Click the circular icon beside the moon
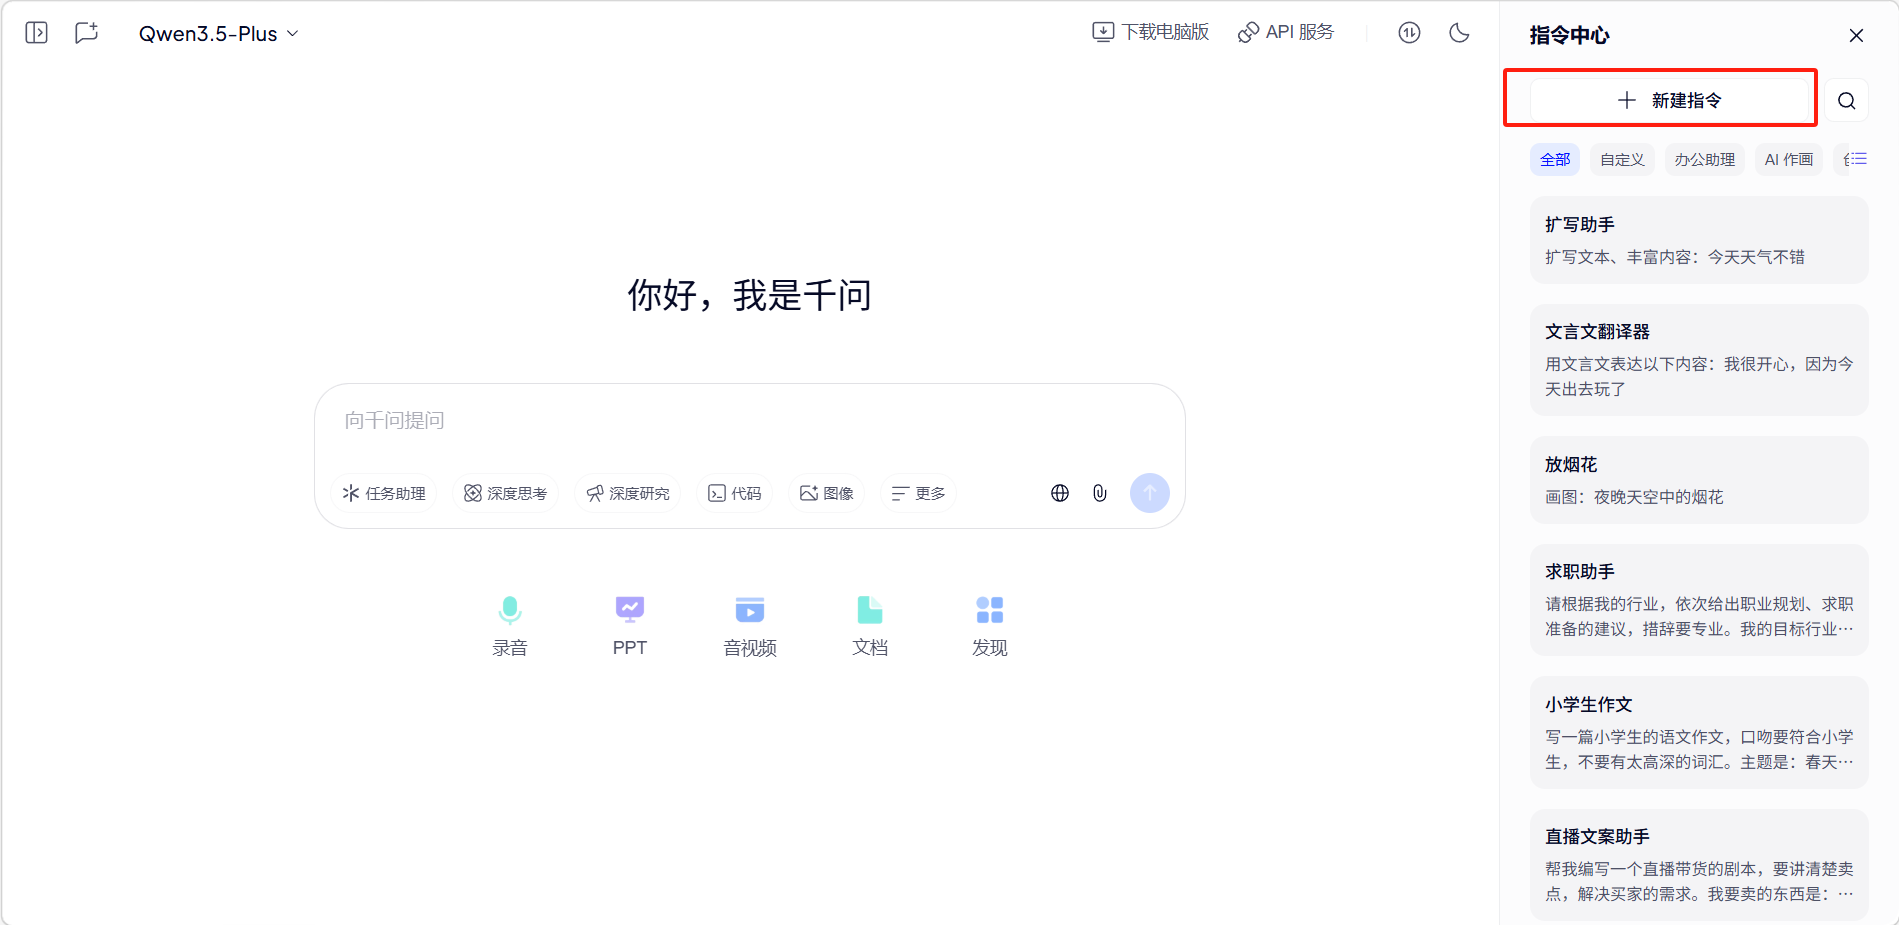The width and height of the screenshot is (1899, 925). pos(1409,33)
